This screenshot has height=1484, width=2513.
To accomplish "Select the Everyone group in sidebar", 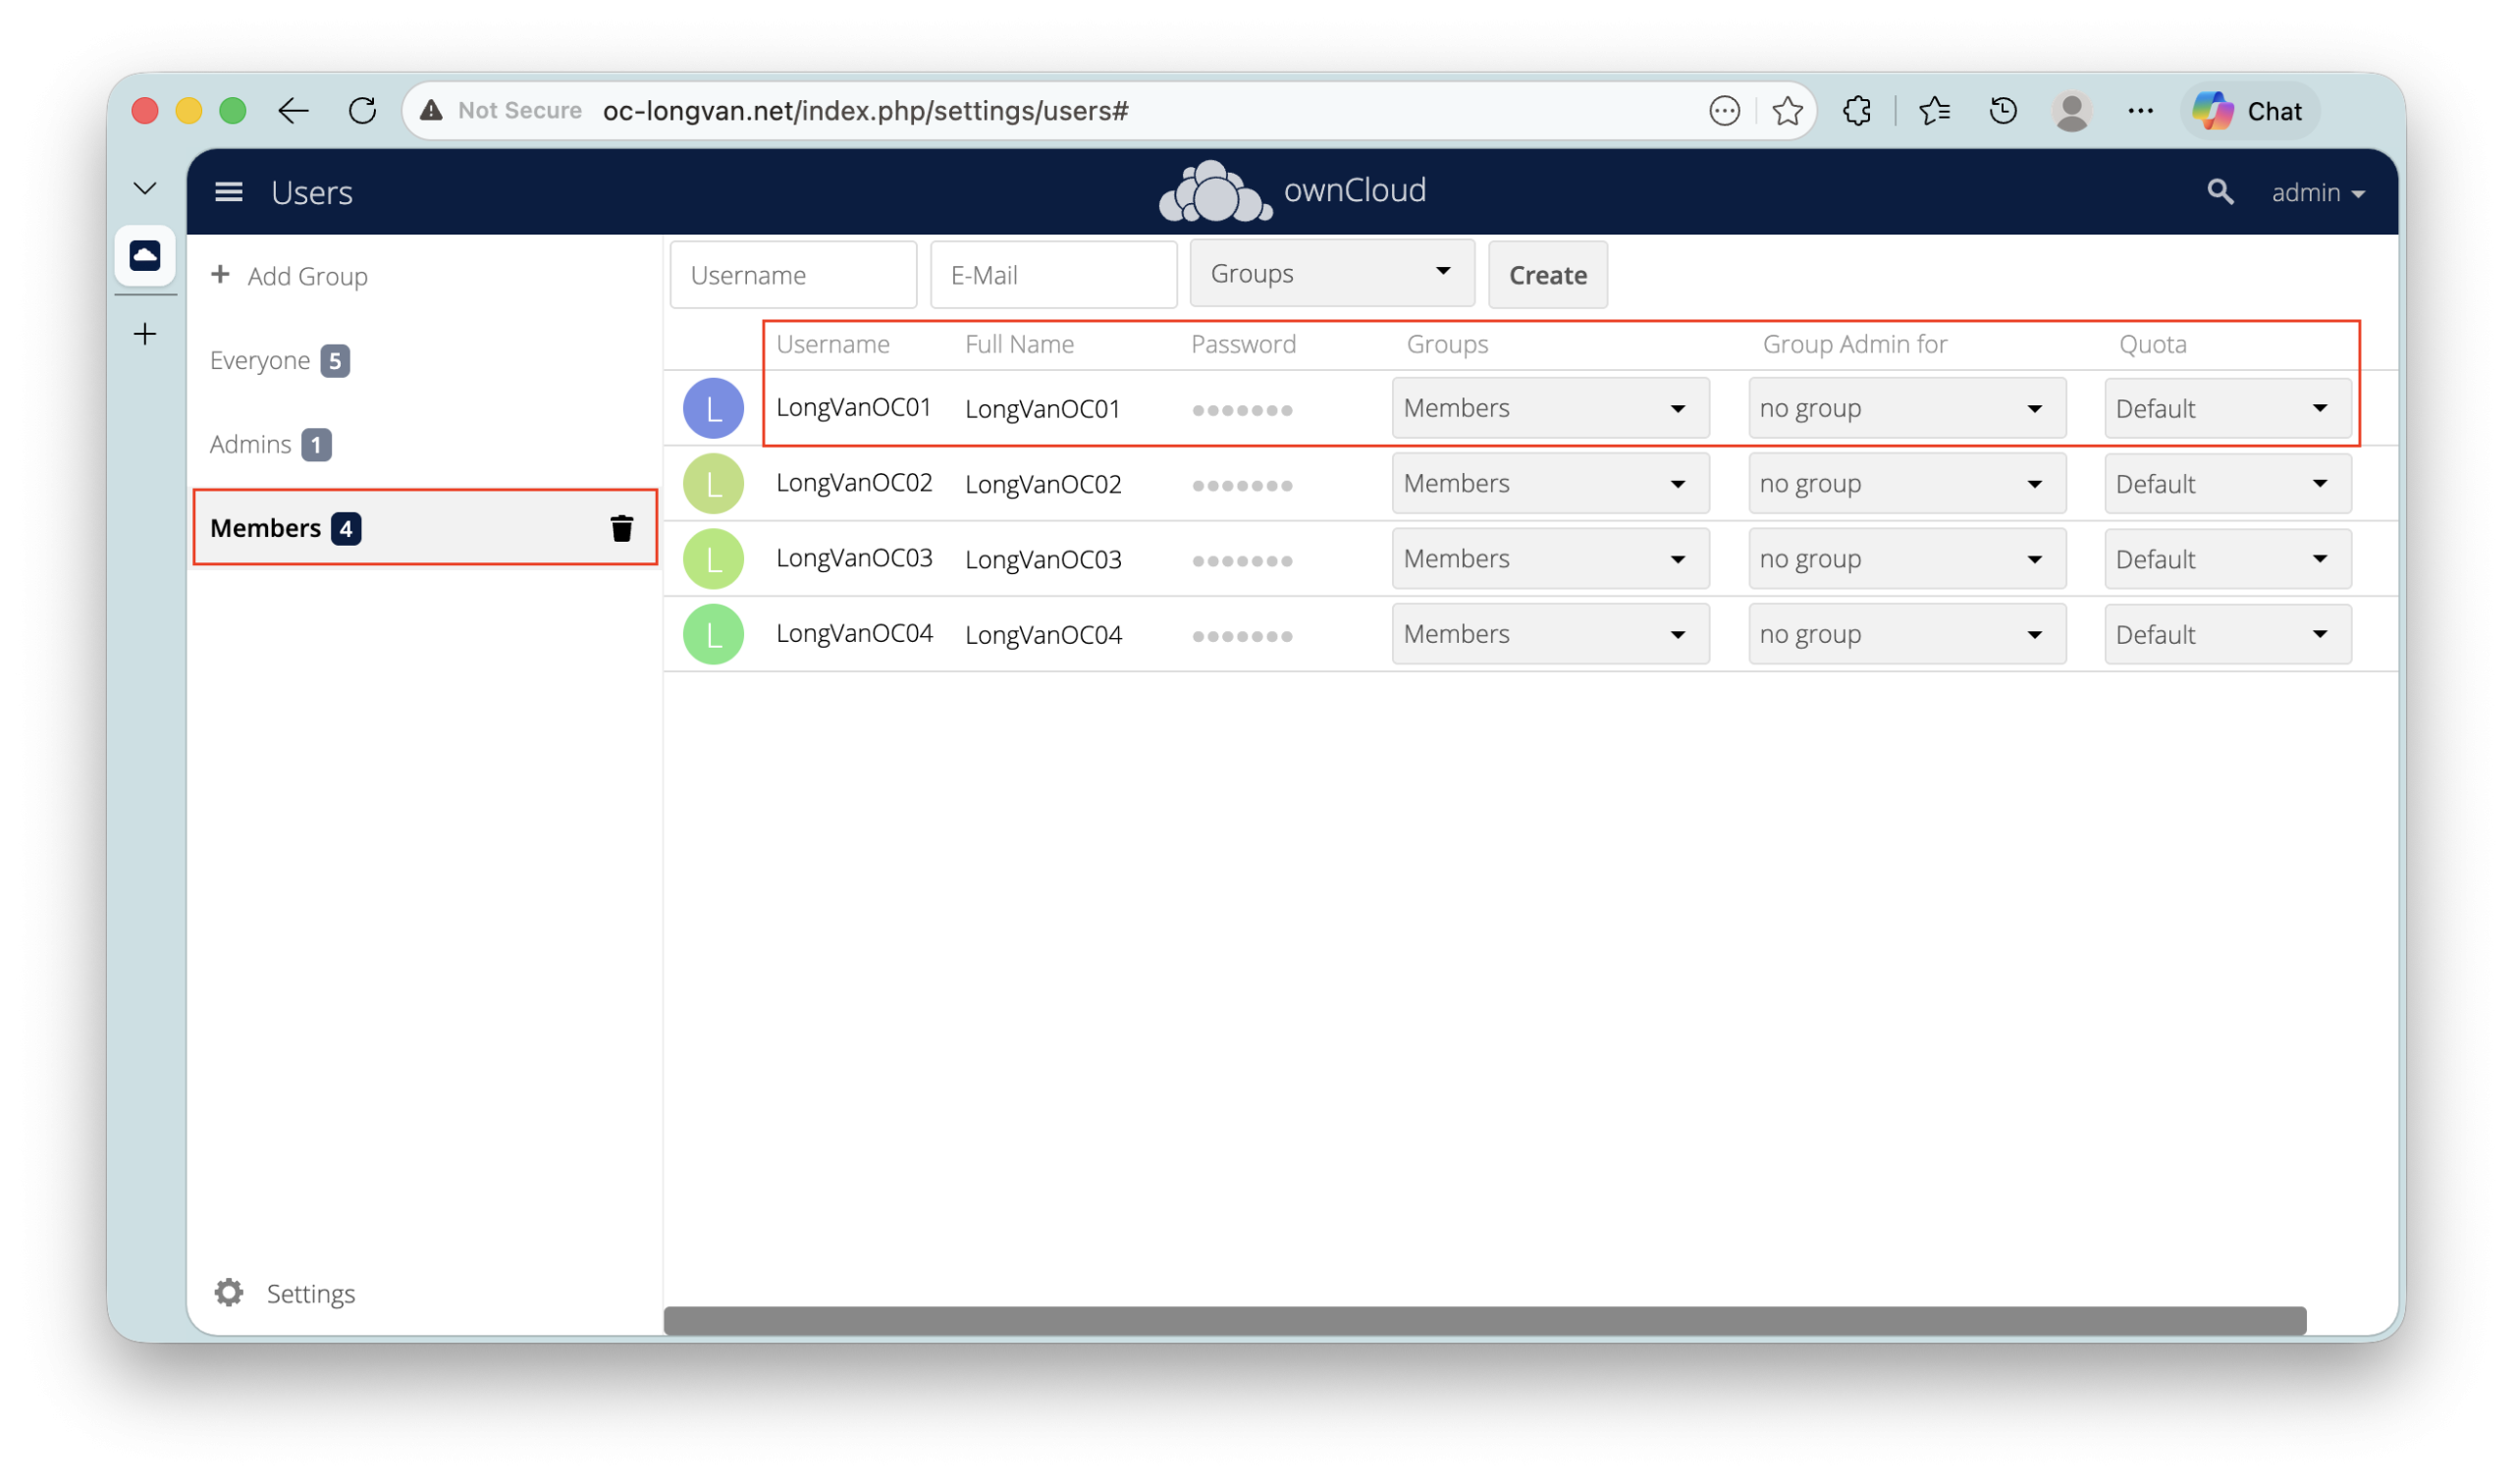I will pyautogui.click(x=260, y=361).
